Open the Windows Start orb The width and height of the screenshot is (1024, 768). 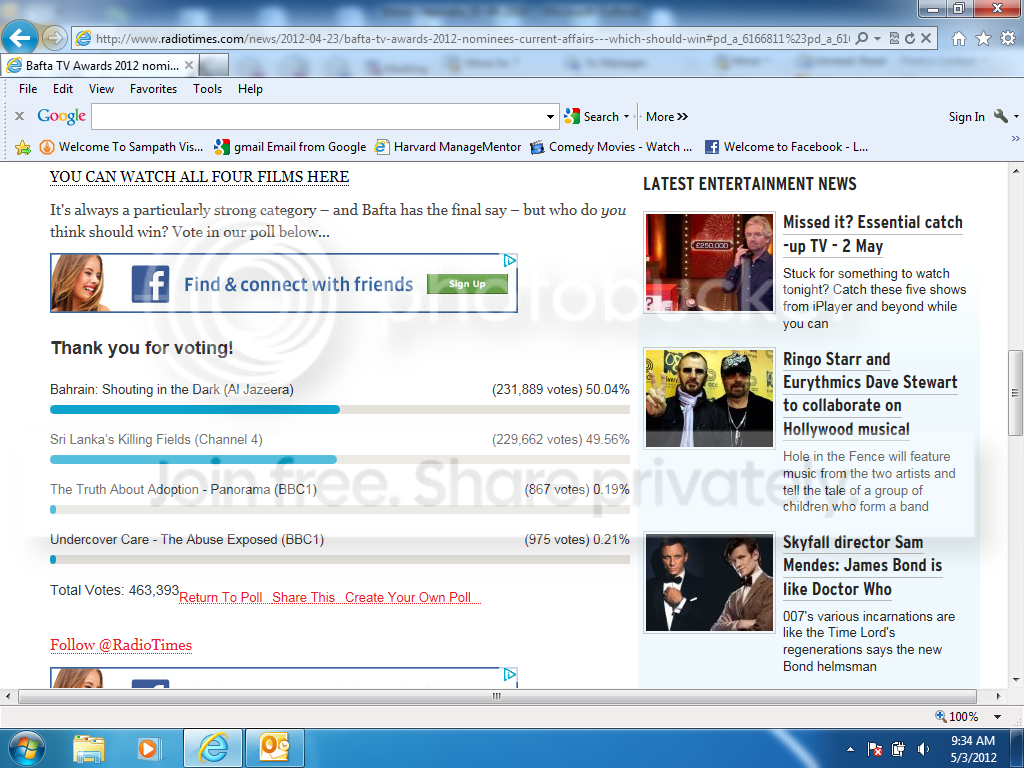(x=25, y=748)
